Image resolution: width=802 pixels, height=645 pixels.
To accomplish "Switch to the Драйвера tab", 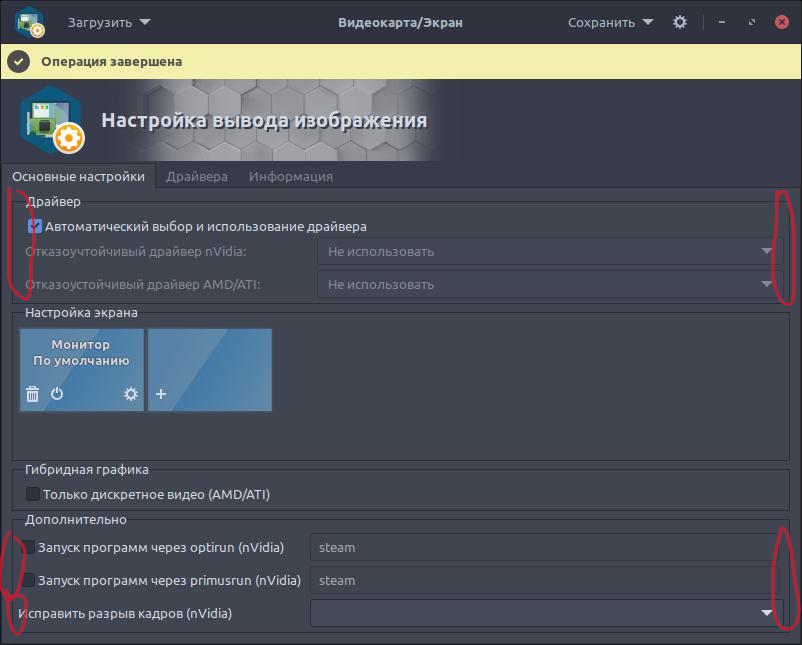I will 197,177.
